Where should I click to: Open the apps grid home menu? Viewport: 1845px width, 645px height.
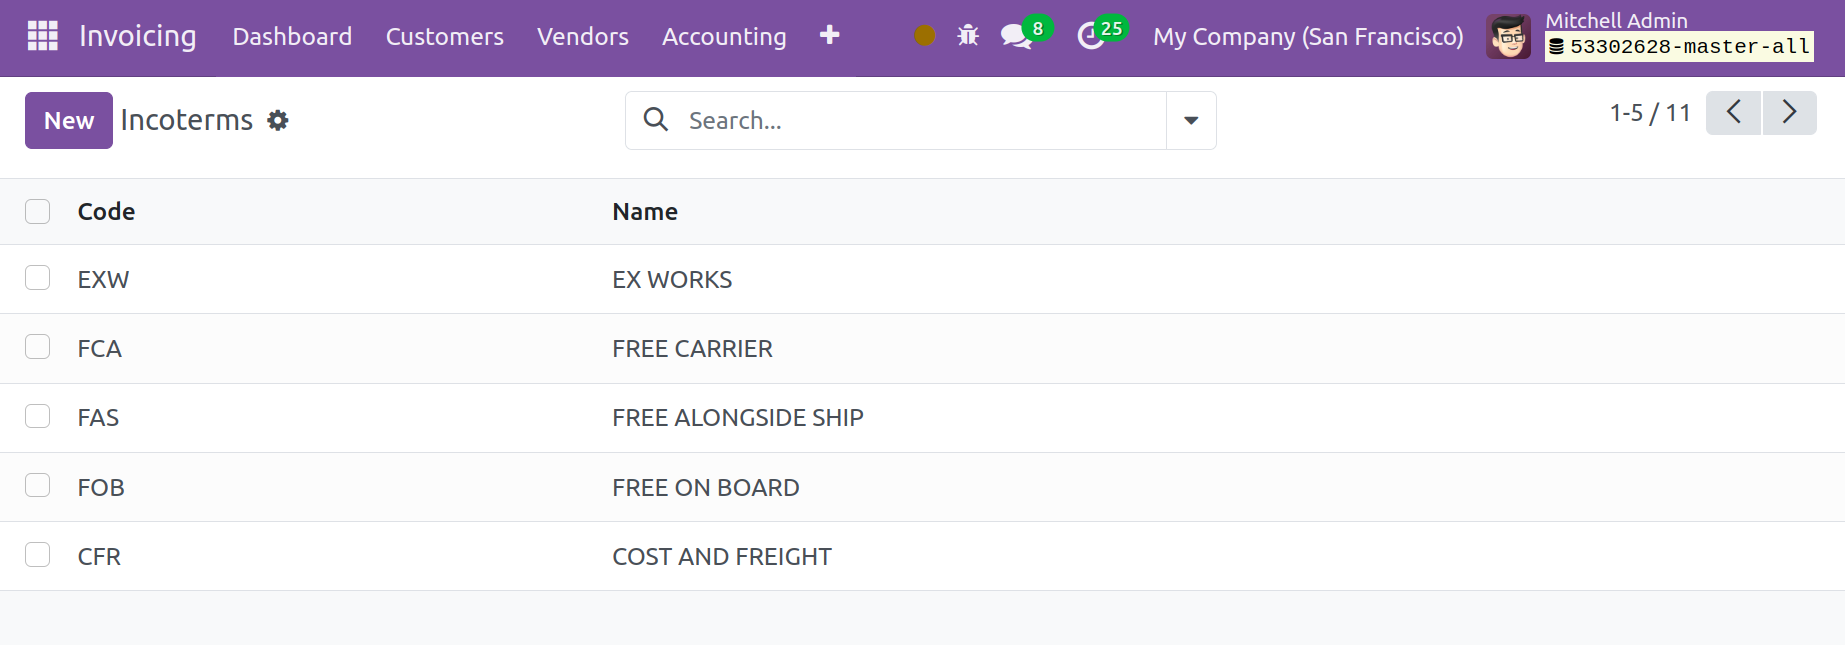42,36
